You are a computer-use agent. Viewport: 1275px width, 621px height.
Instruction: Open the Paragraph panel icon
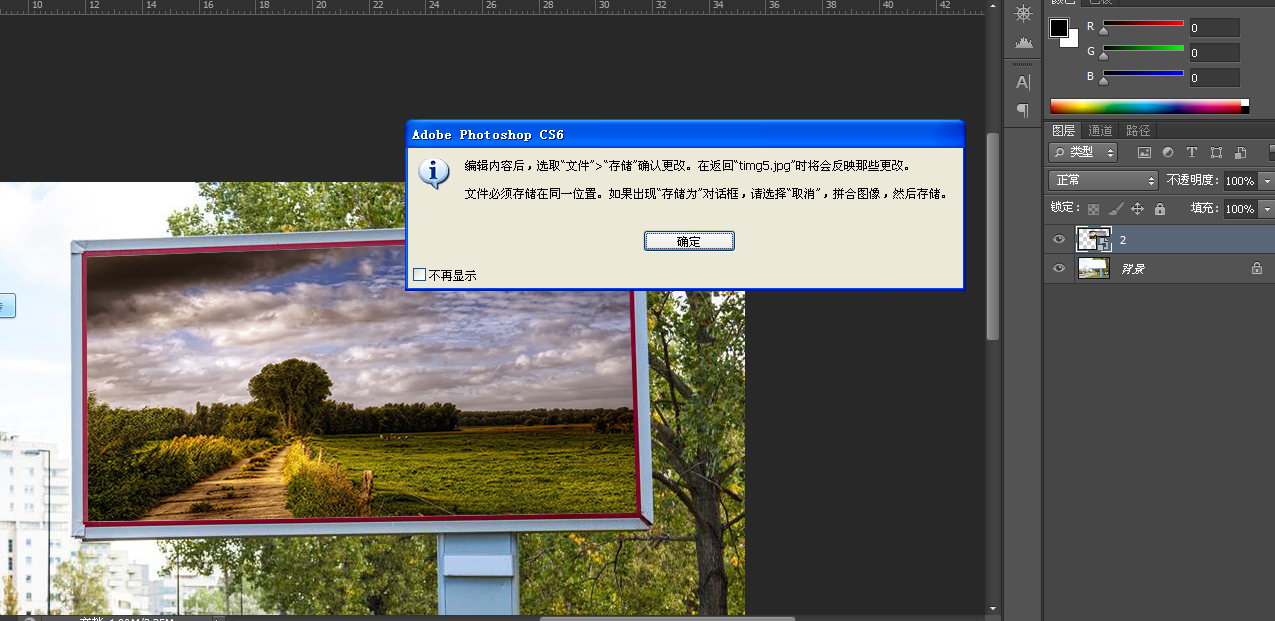coord(1023,110)
